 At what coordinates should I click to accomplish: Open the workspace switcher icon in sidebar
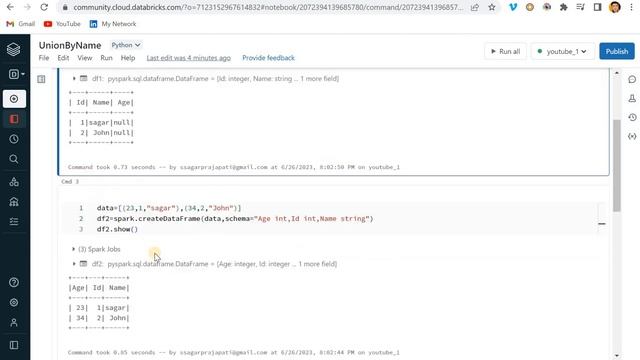[16, 74]
